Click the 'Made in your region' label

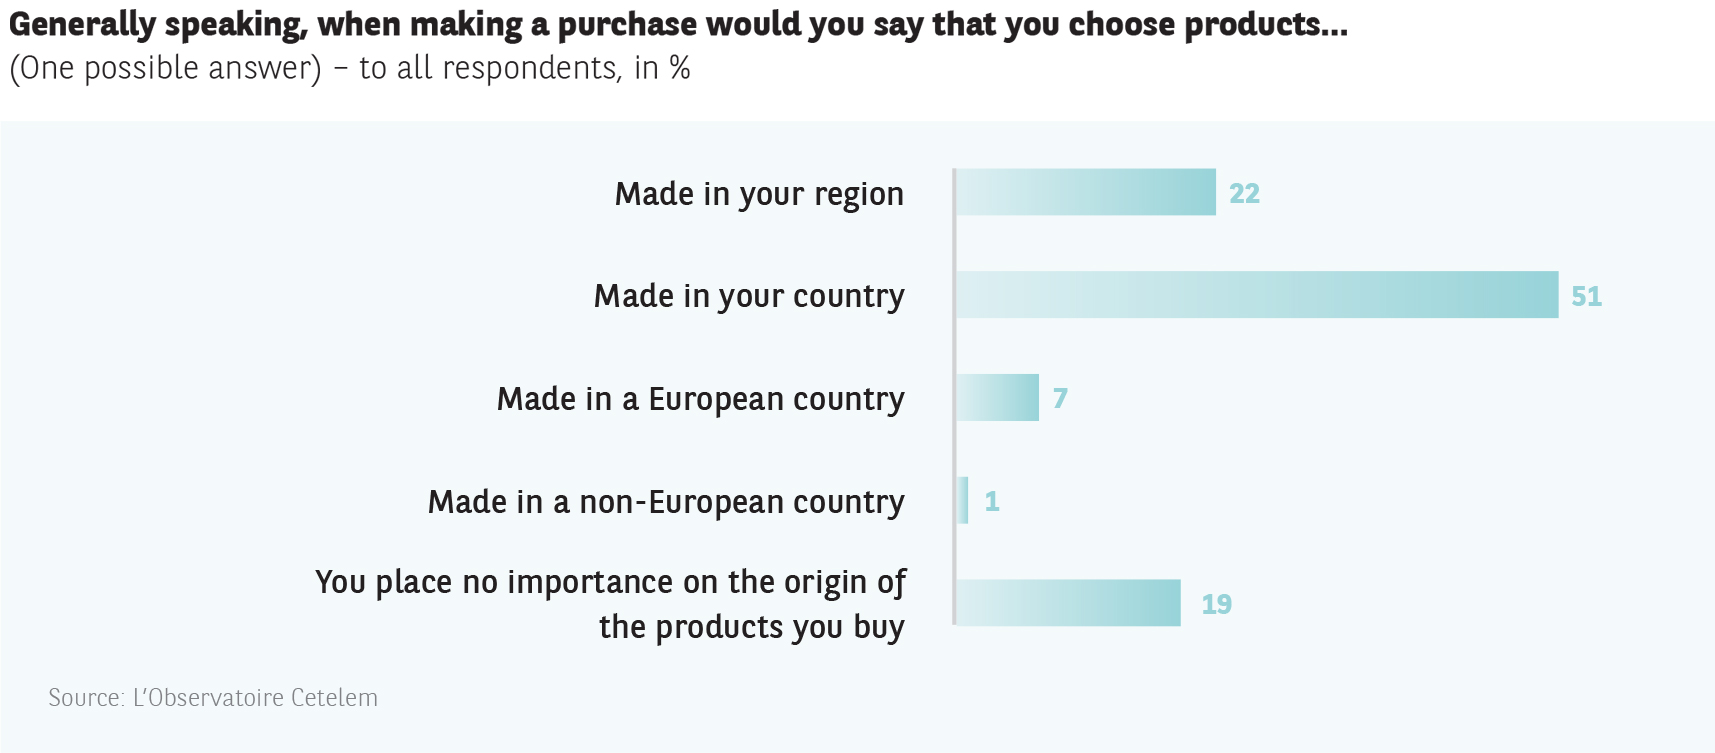pos(759,194)
